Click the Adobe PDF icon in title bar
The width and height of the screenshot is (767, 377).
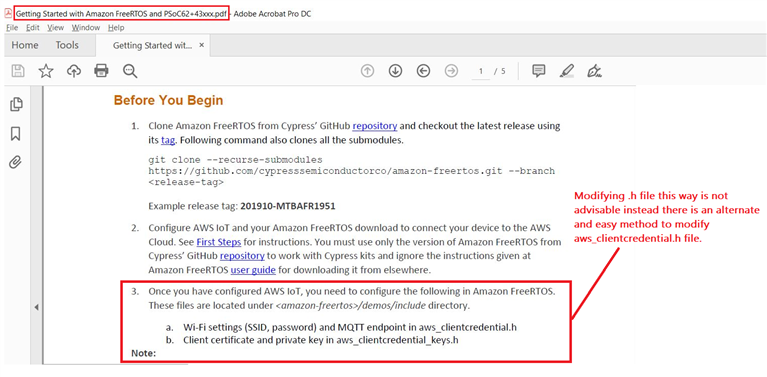point(8,14)
